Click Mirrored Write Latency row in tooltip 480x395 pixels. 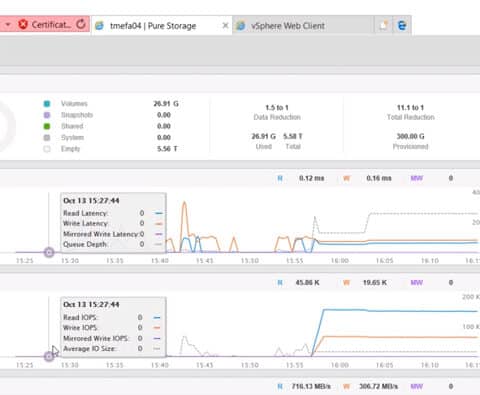(x=113, y=234)
